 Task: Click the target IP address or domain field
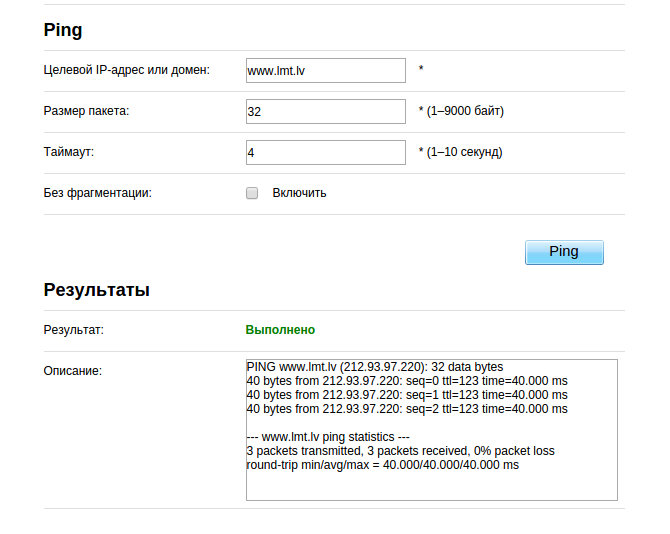(325, 70)
